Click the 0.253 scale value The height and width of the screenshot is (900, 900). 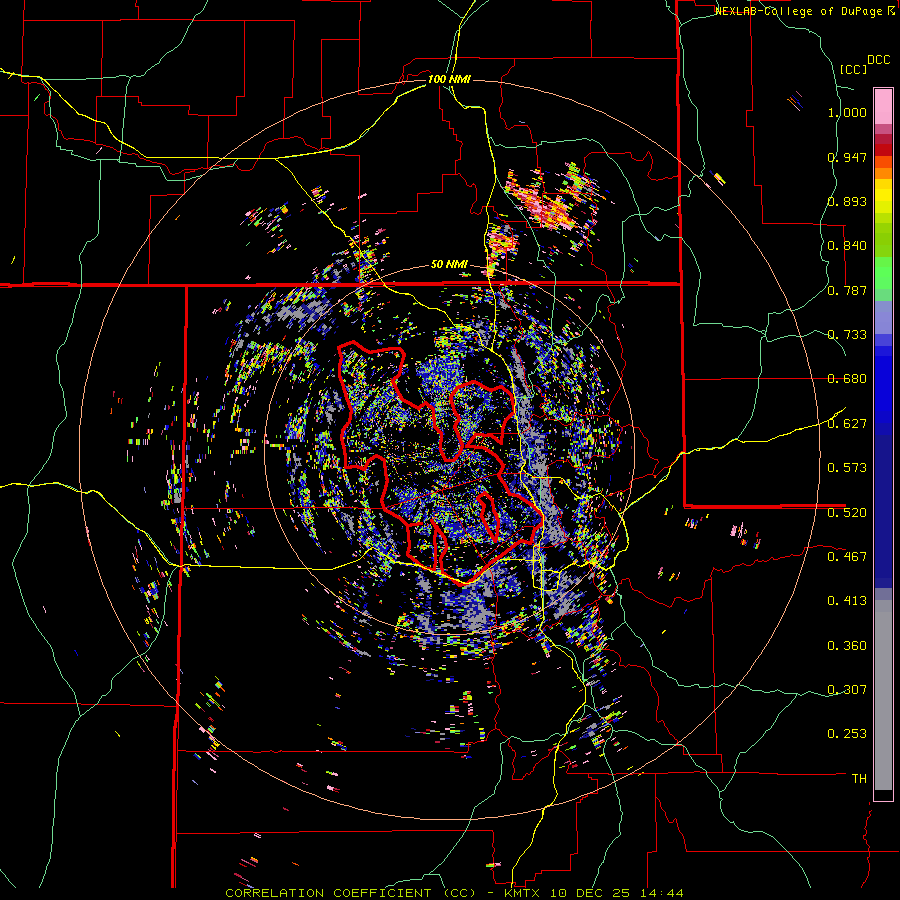[x=847, y=734]
